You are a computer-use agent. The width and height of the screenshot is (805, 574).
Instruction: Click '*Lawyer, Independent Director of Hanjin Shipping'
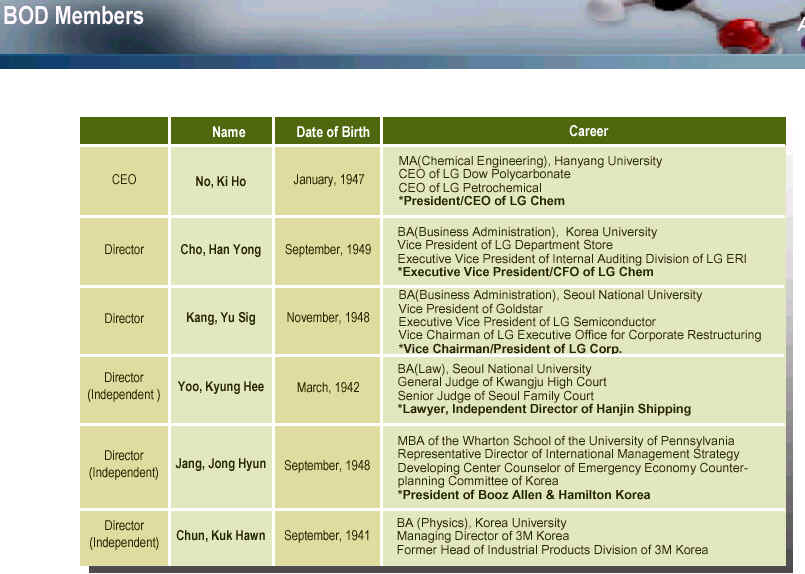click(x=544, y=409)
